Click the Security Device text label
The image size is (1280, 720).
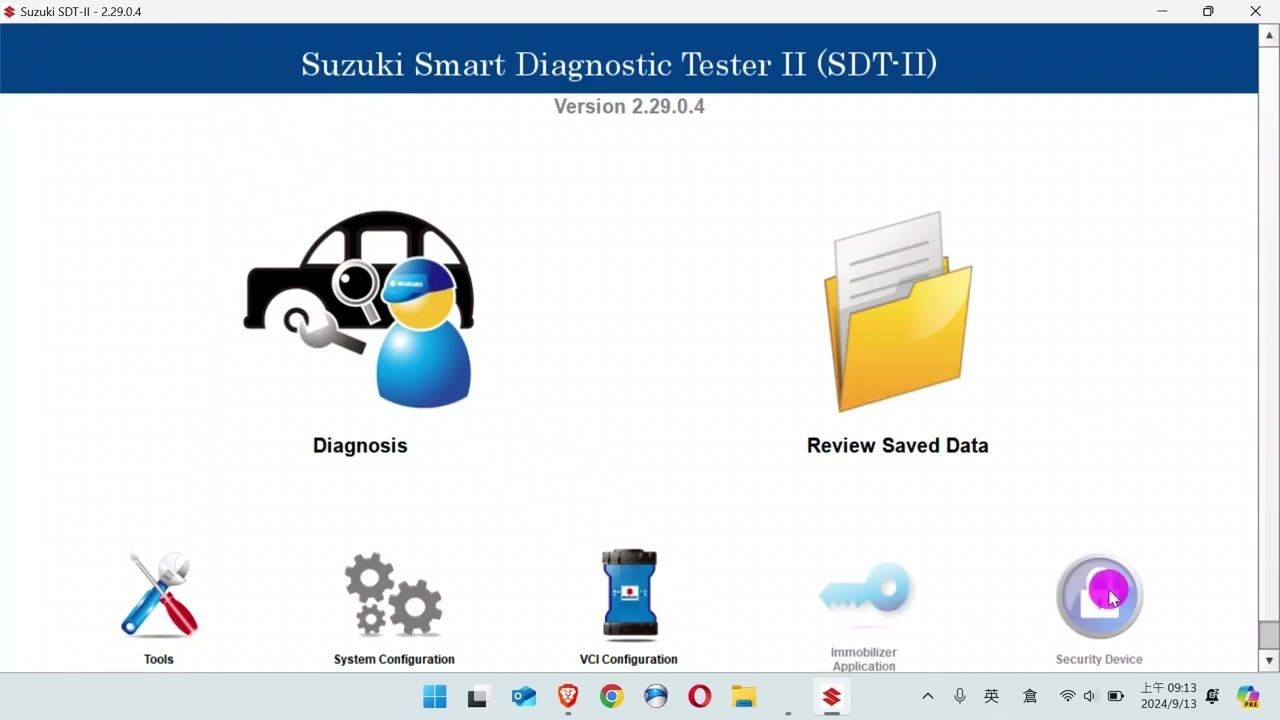1099,660
